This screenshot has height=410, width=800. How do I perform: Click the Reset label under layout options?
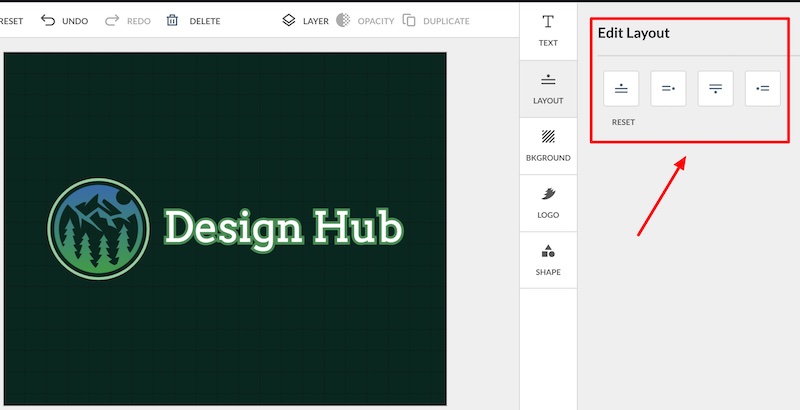623,122
